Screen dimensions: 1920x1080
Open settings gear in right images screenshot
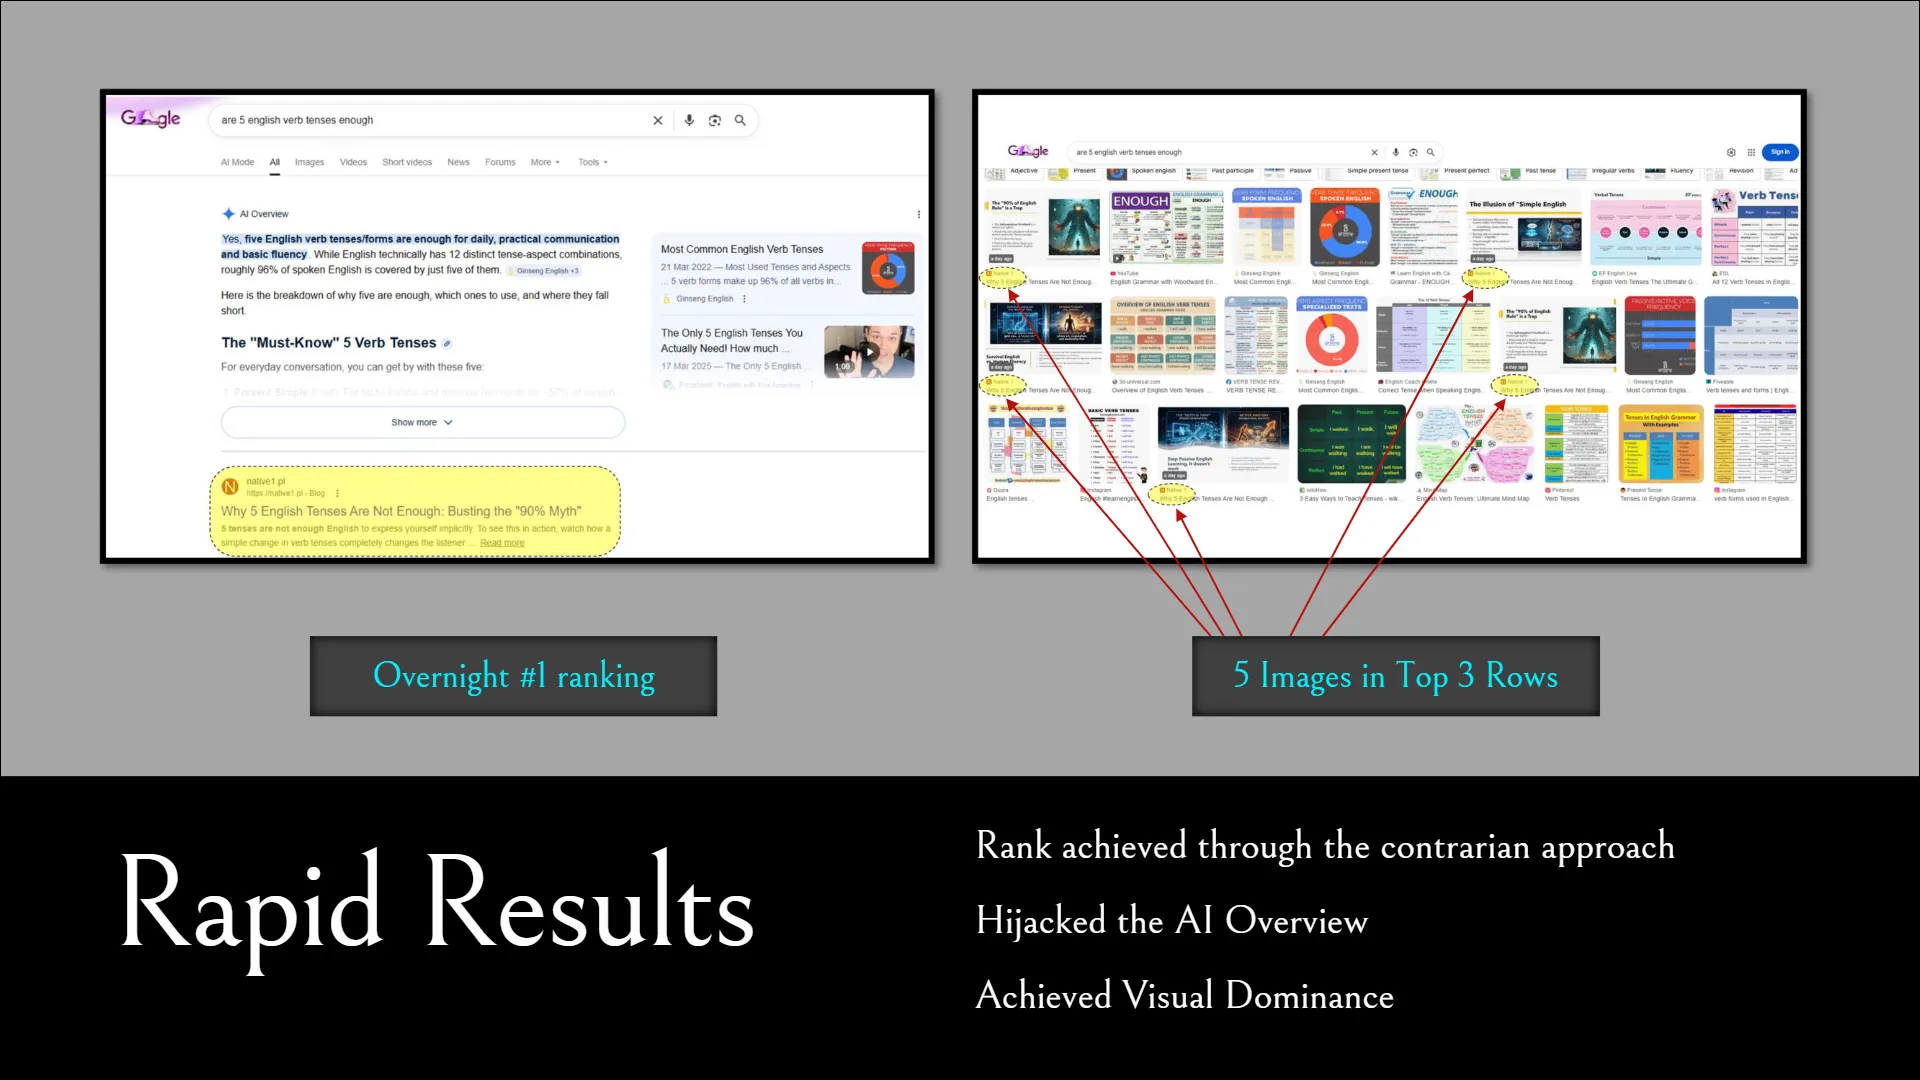1731,153
